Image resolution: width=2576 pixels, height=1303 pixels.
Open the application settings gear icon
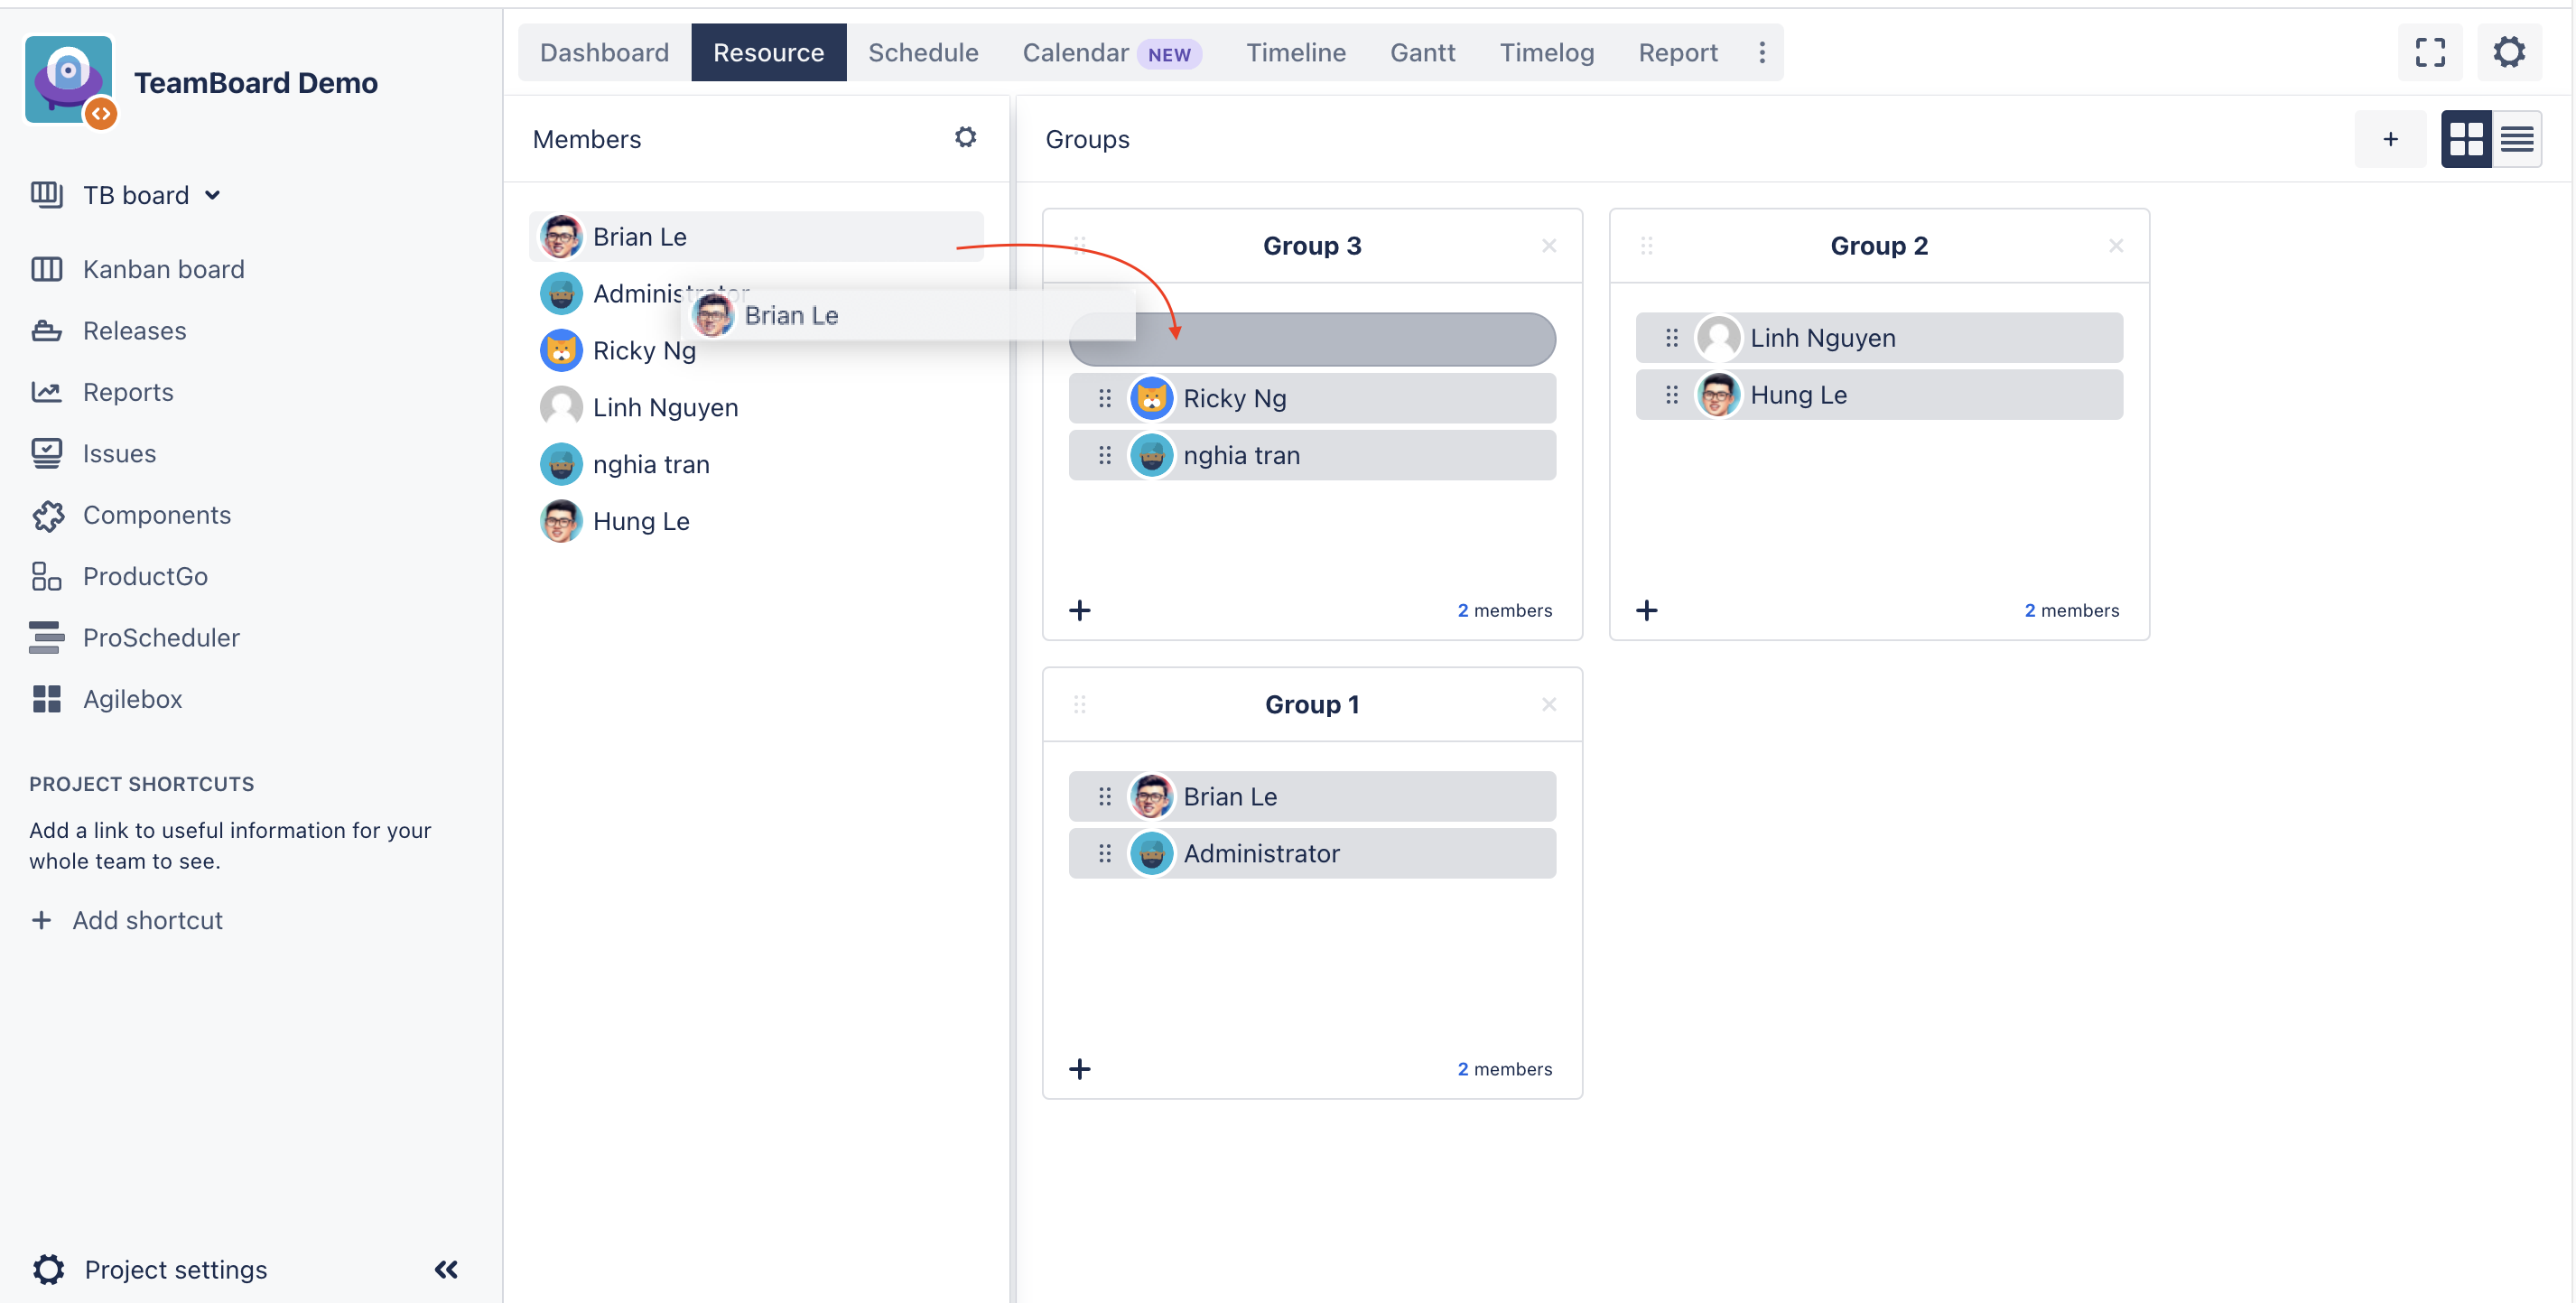2509,50
